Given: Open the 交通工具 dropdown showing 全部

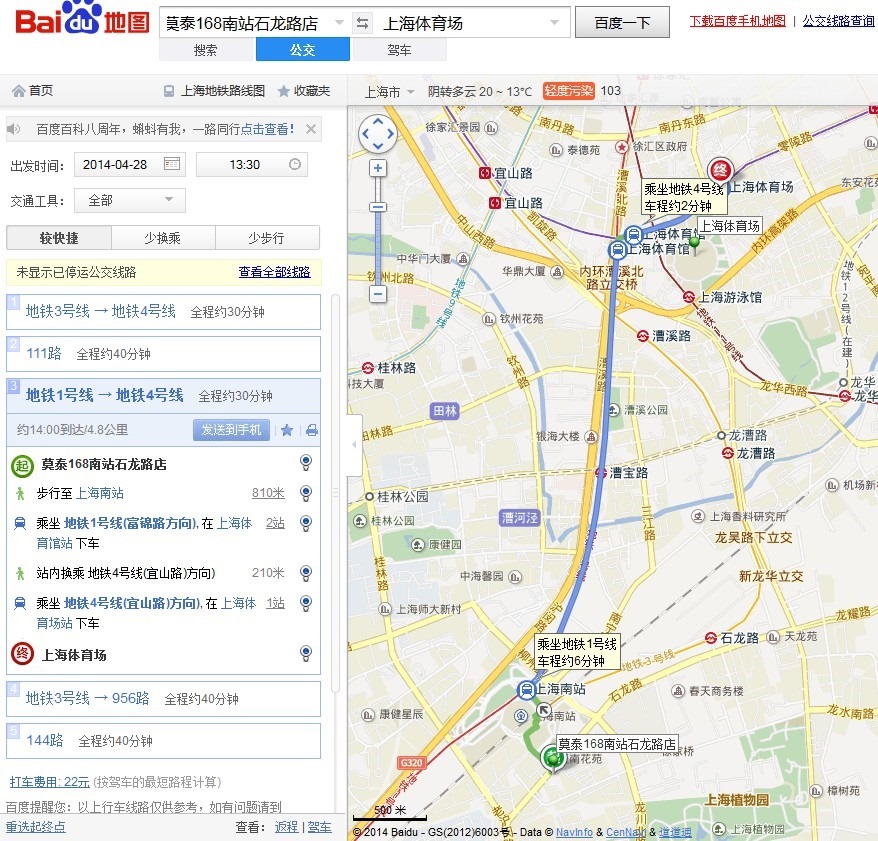Looking at the screenshot, I should click(130, 200).
